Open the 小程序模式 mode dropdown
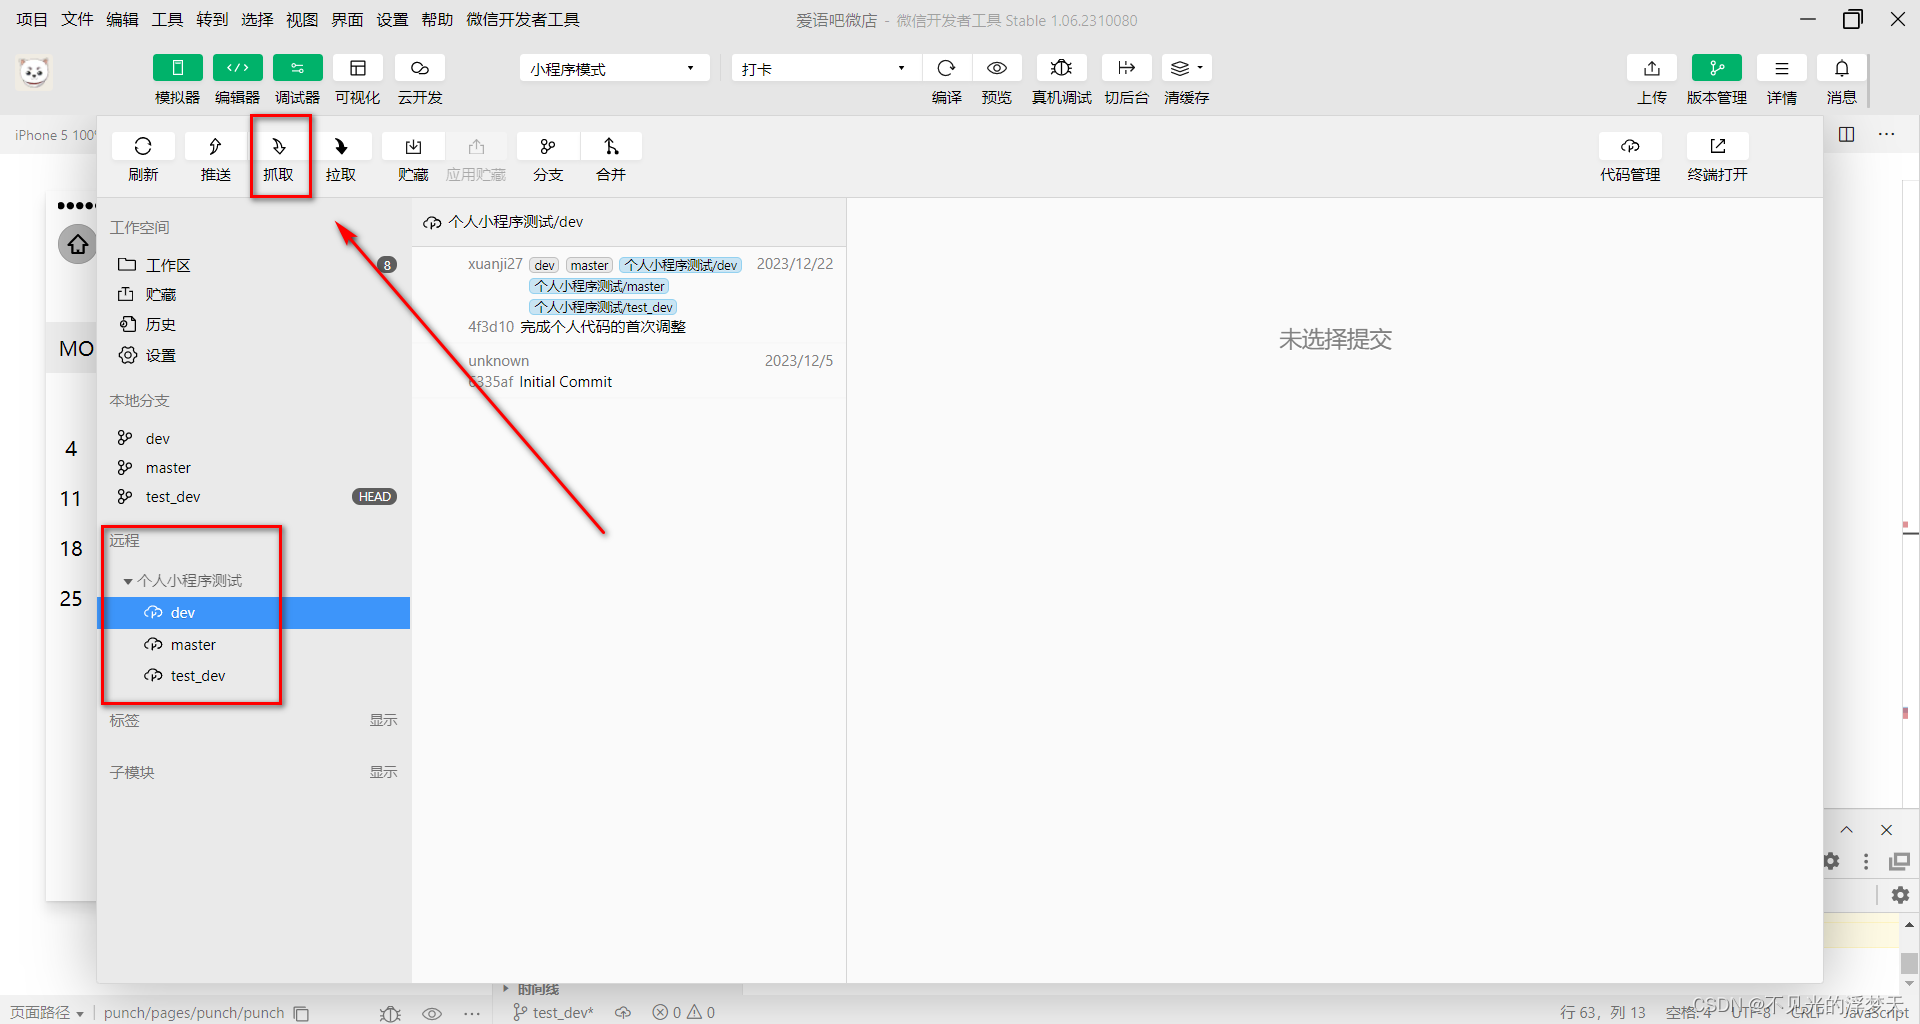The image size is (1920, 1024). click(614, 68)
